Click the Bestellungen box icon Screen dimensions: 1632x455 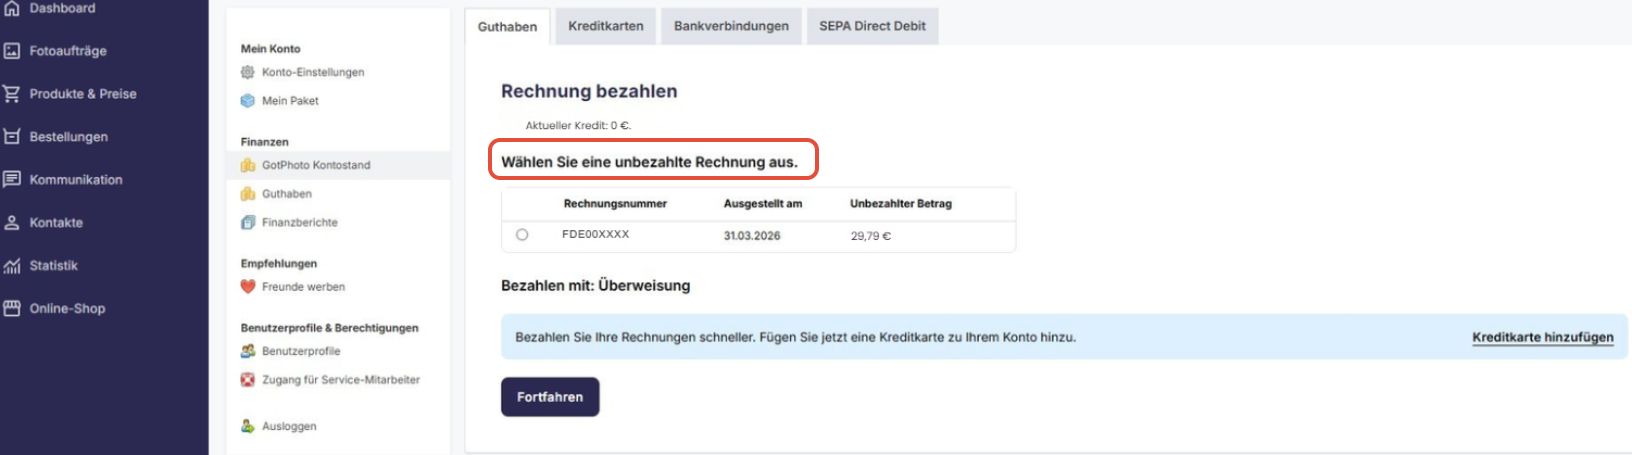tap(12, 137)
